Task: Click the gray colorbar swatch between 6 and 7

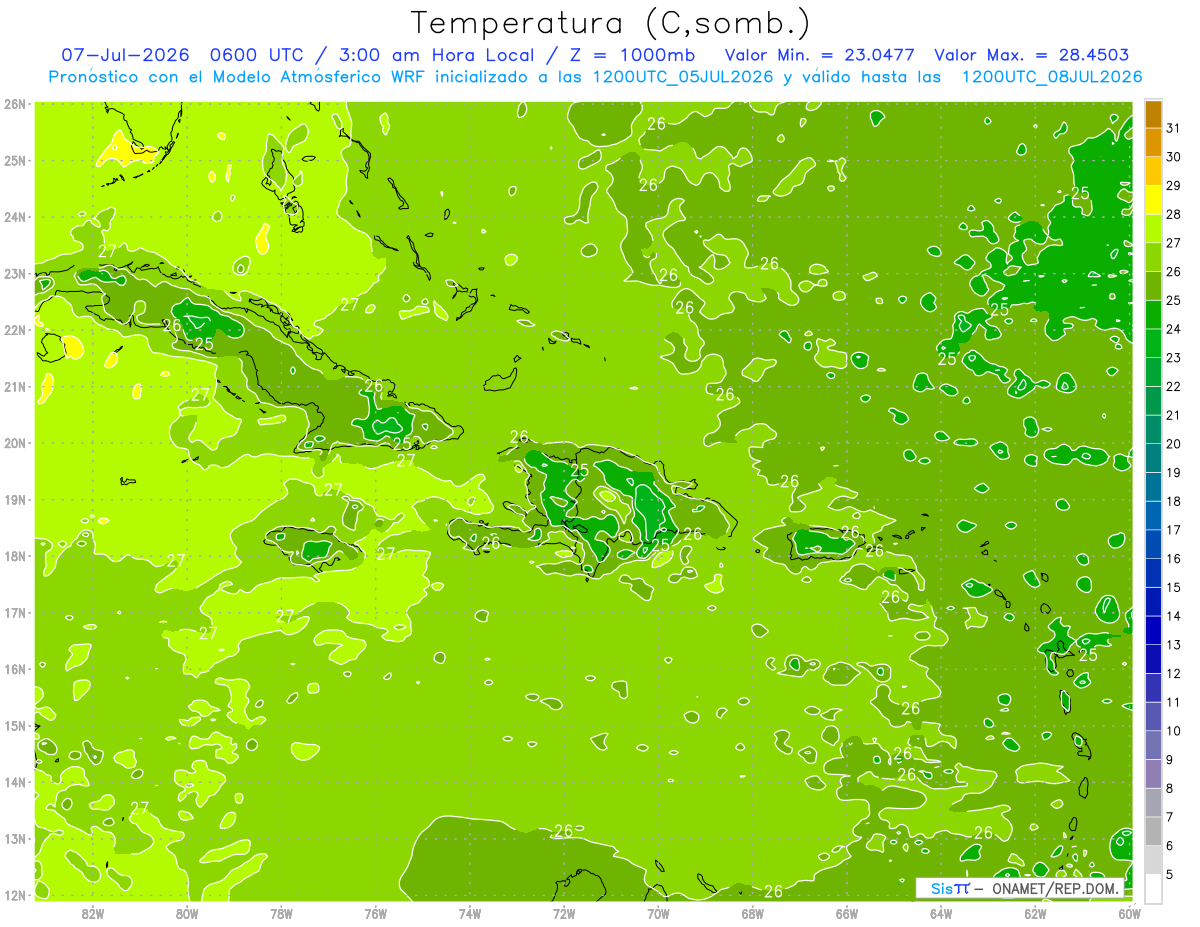Action: point(1153,831)
